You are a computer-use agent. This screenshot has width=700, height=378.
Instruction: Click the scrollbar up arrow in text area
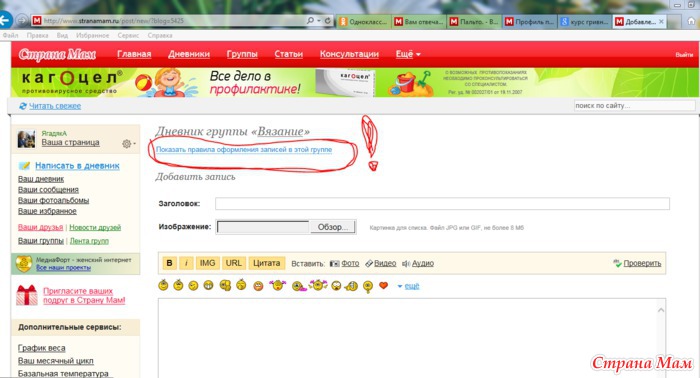(661, 310)
